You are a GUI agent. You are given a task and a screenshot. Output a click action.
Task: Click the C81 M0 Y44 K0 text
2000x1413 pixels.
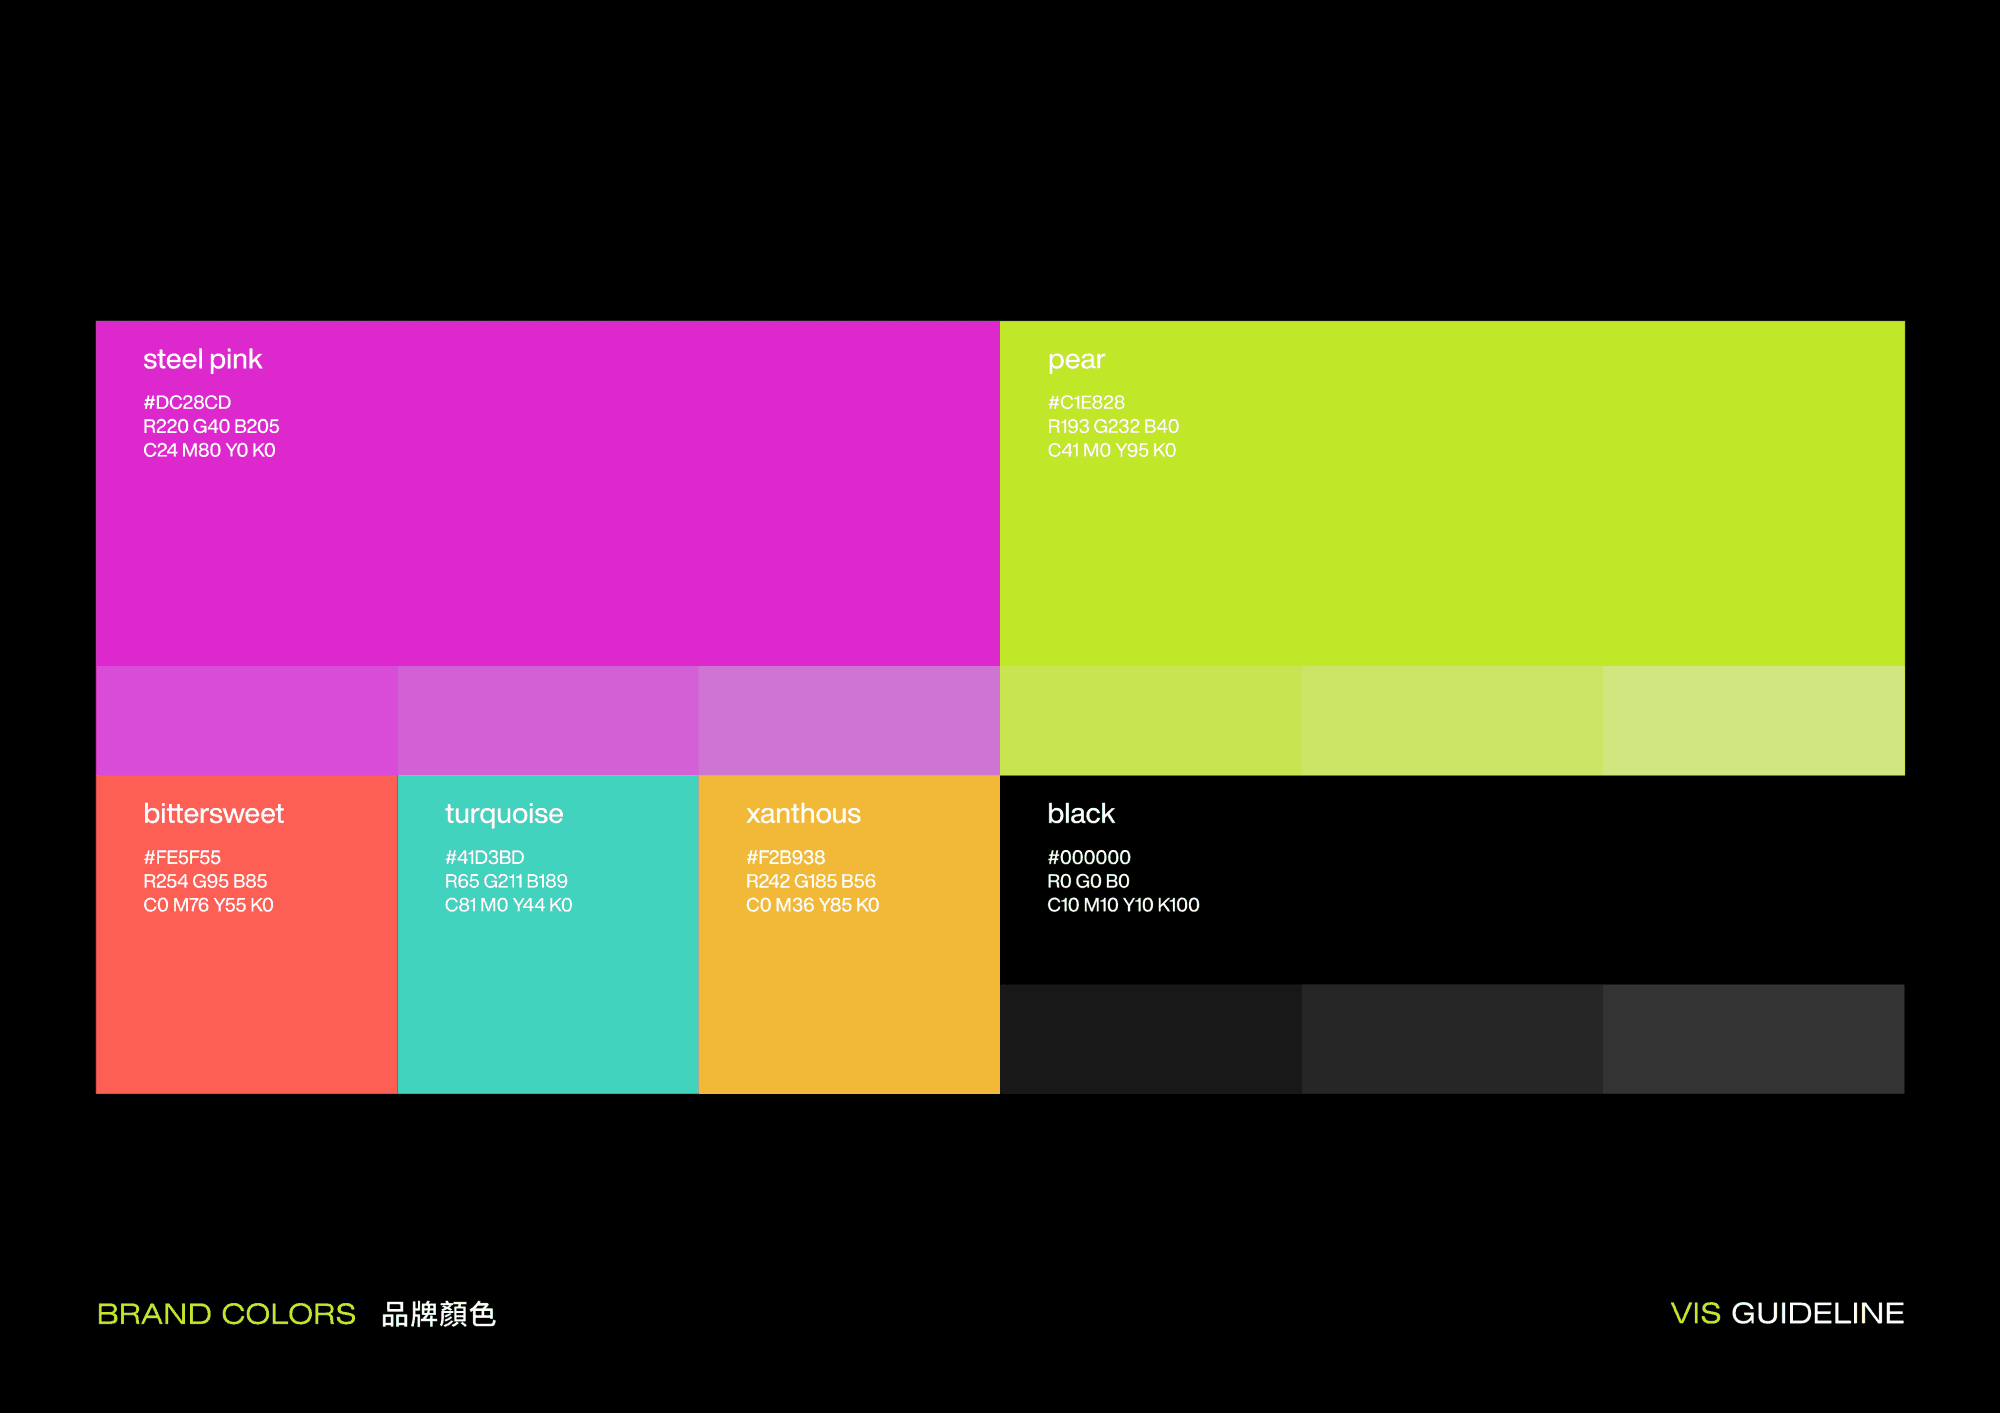click(x=508, y=905)
